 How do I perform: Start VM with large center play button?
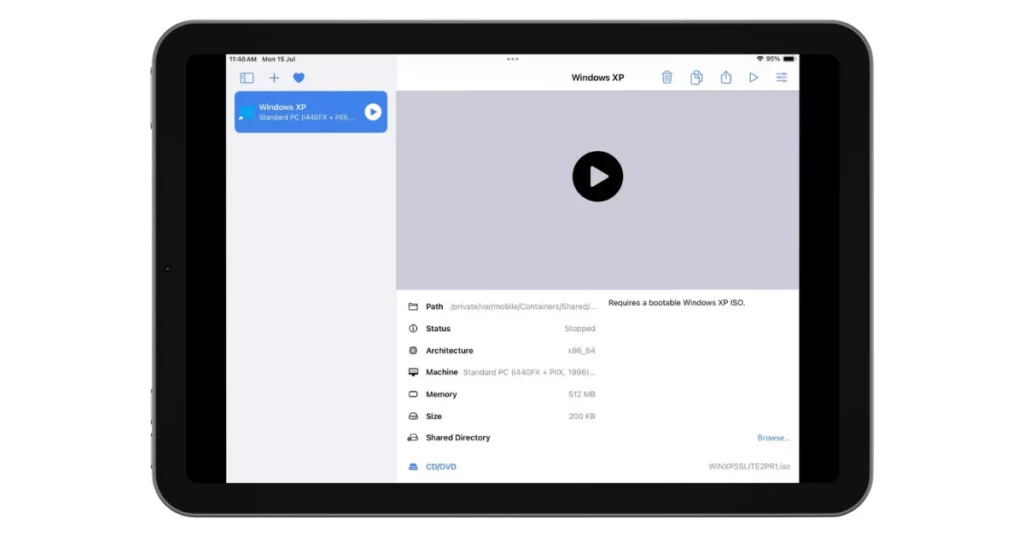click(597, 176)
